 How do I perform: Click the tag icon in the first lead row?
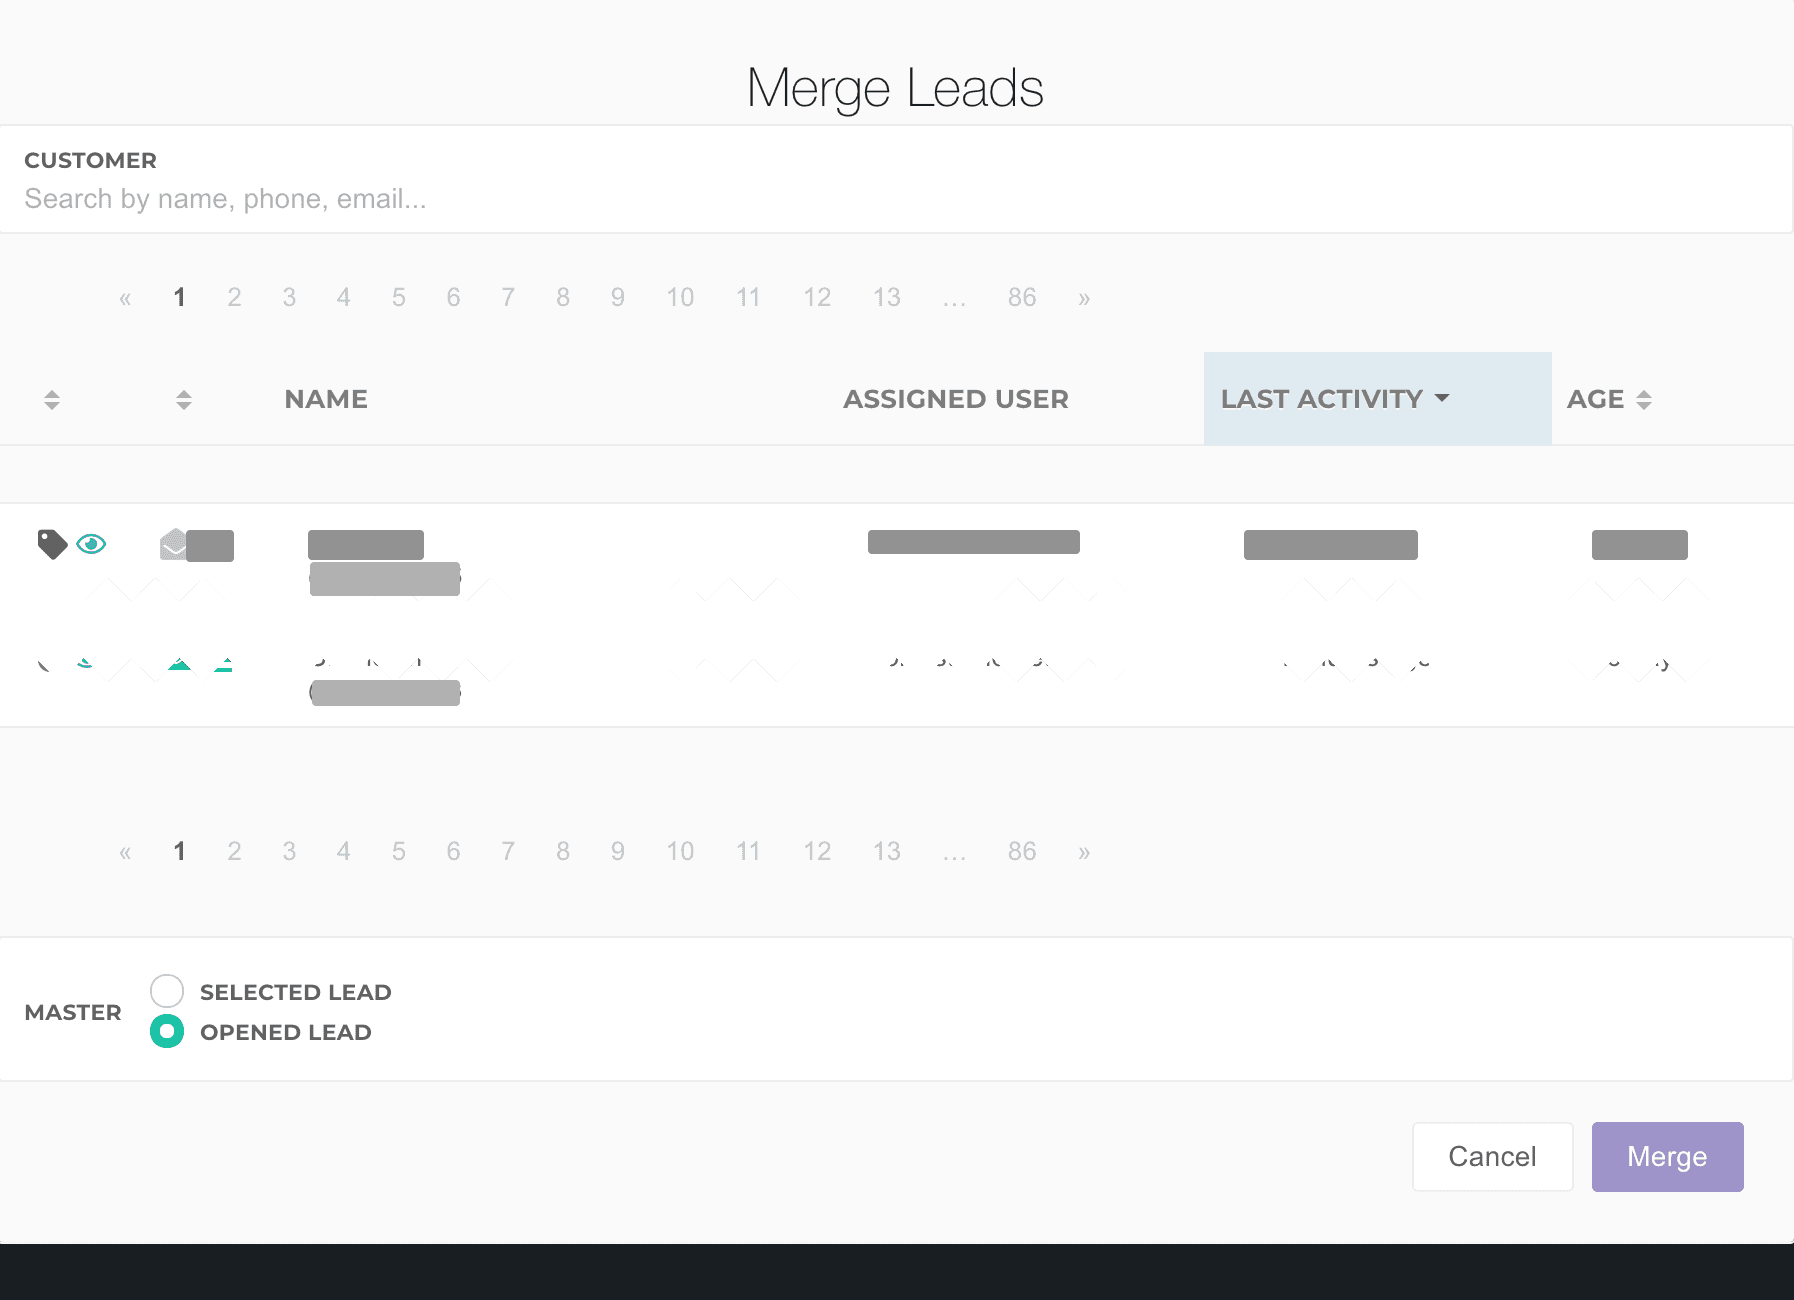click(x=52, y=544)
